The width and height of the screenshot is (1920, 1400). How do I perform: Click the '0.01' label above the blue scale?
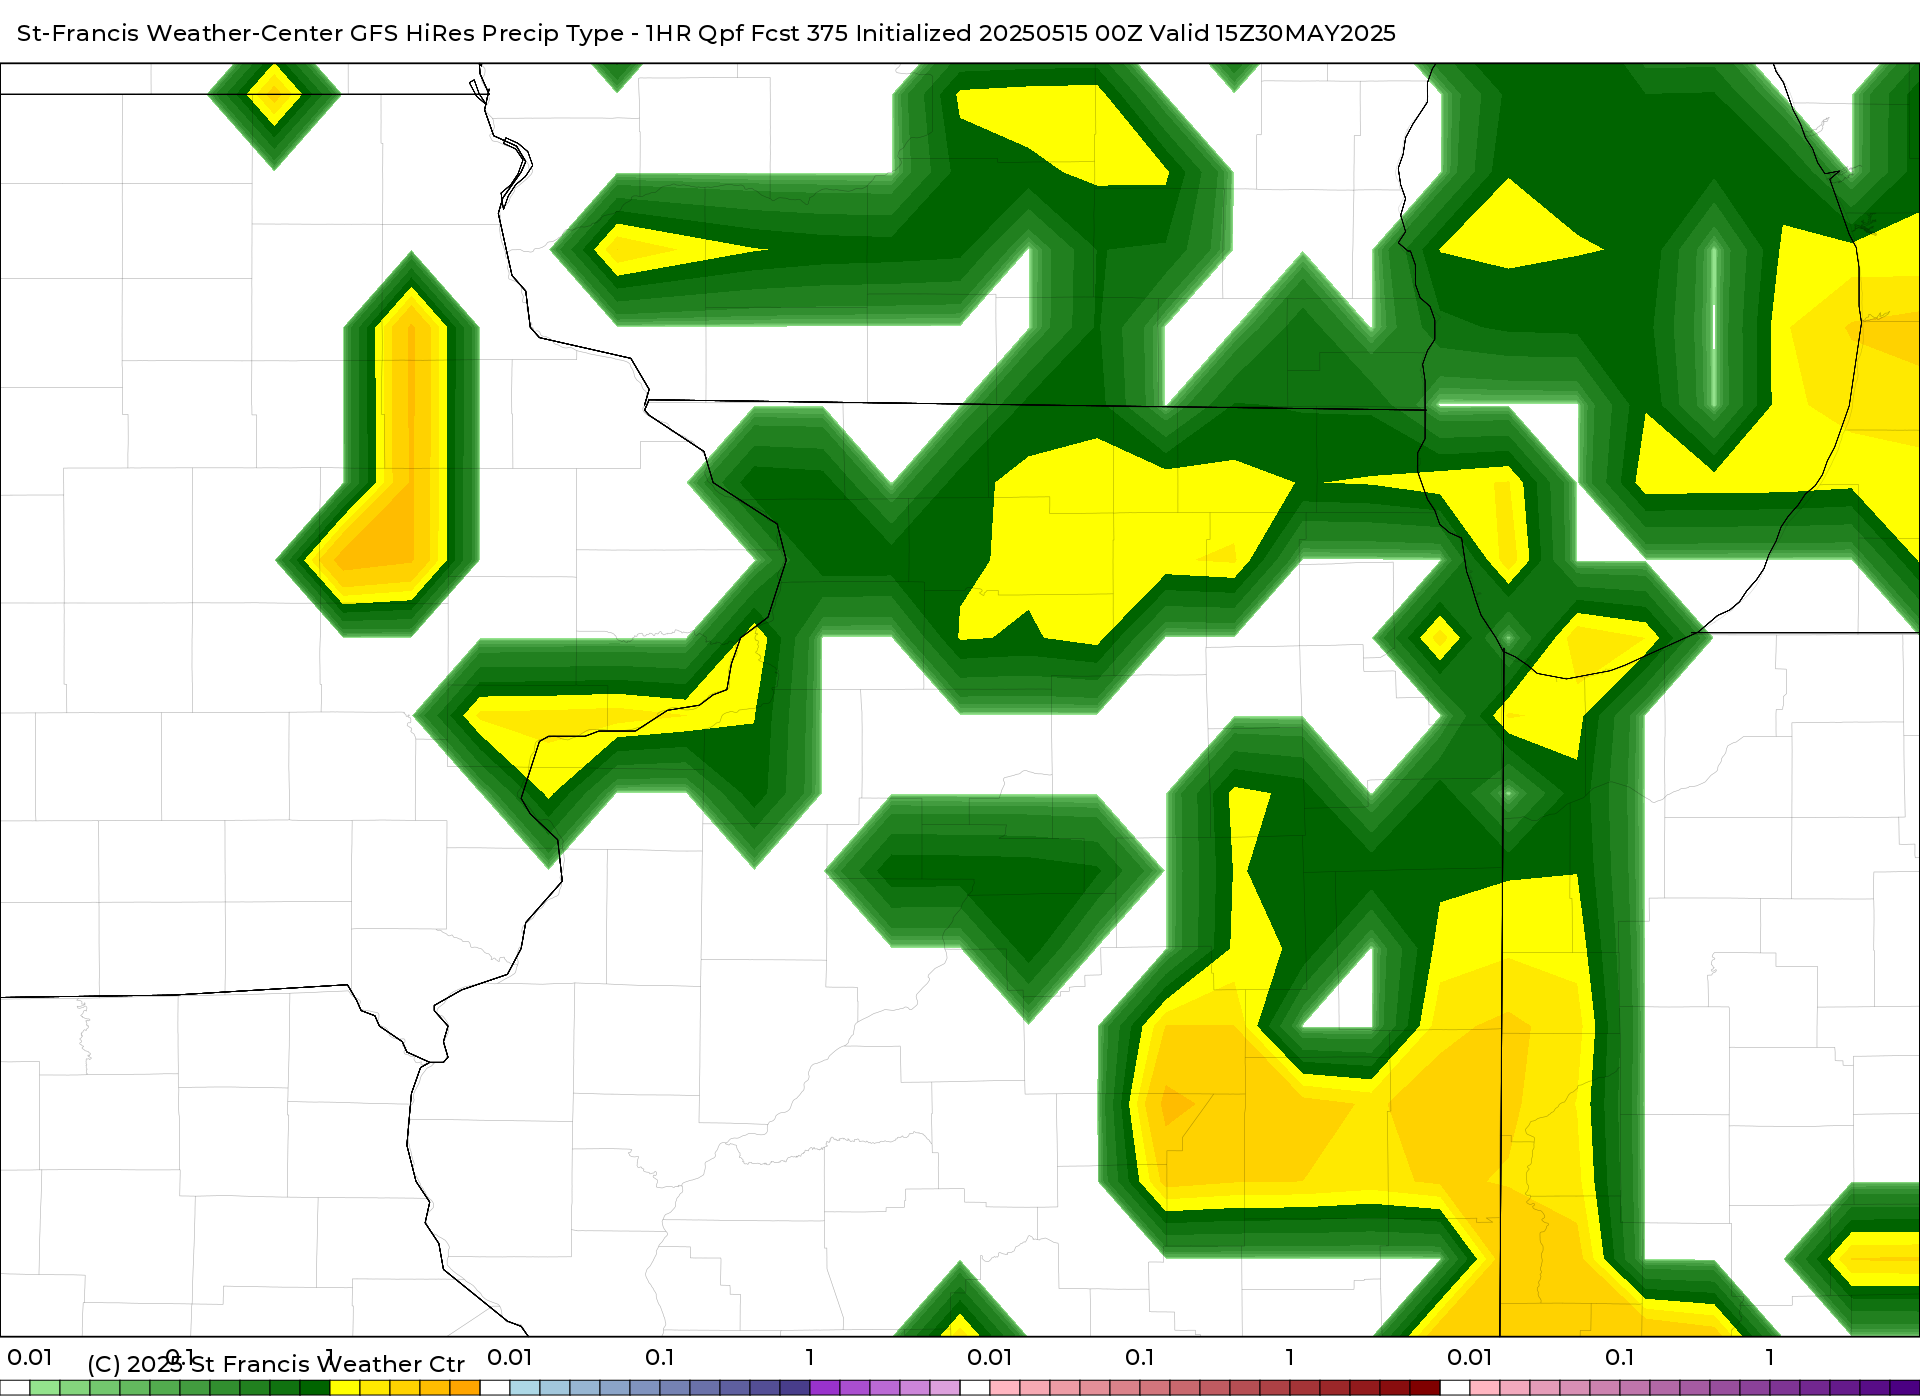click(510, 1358)
